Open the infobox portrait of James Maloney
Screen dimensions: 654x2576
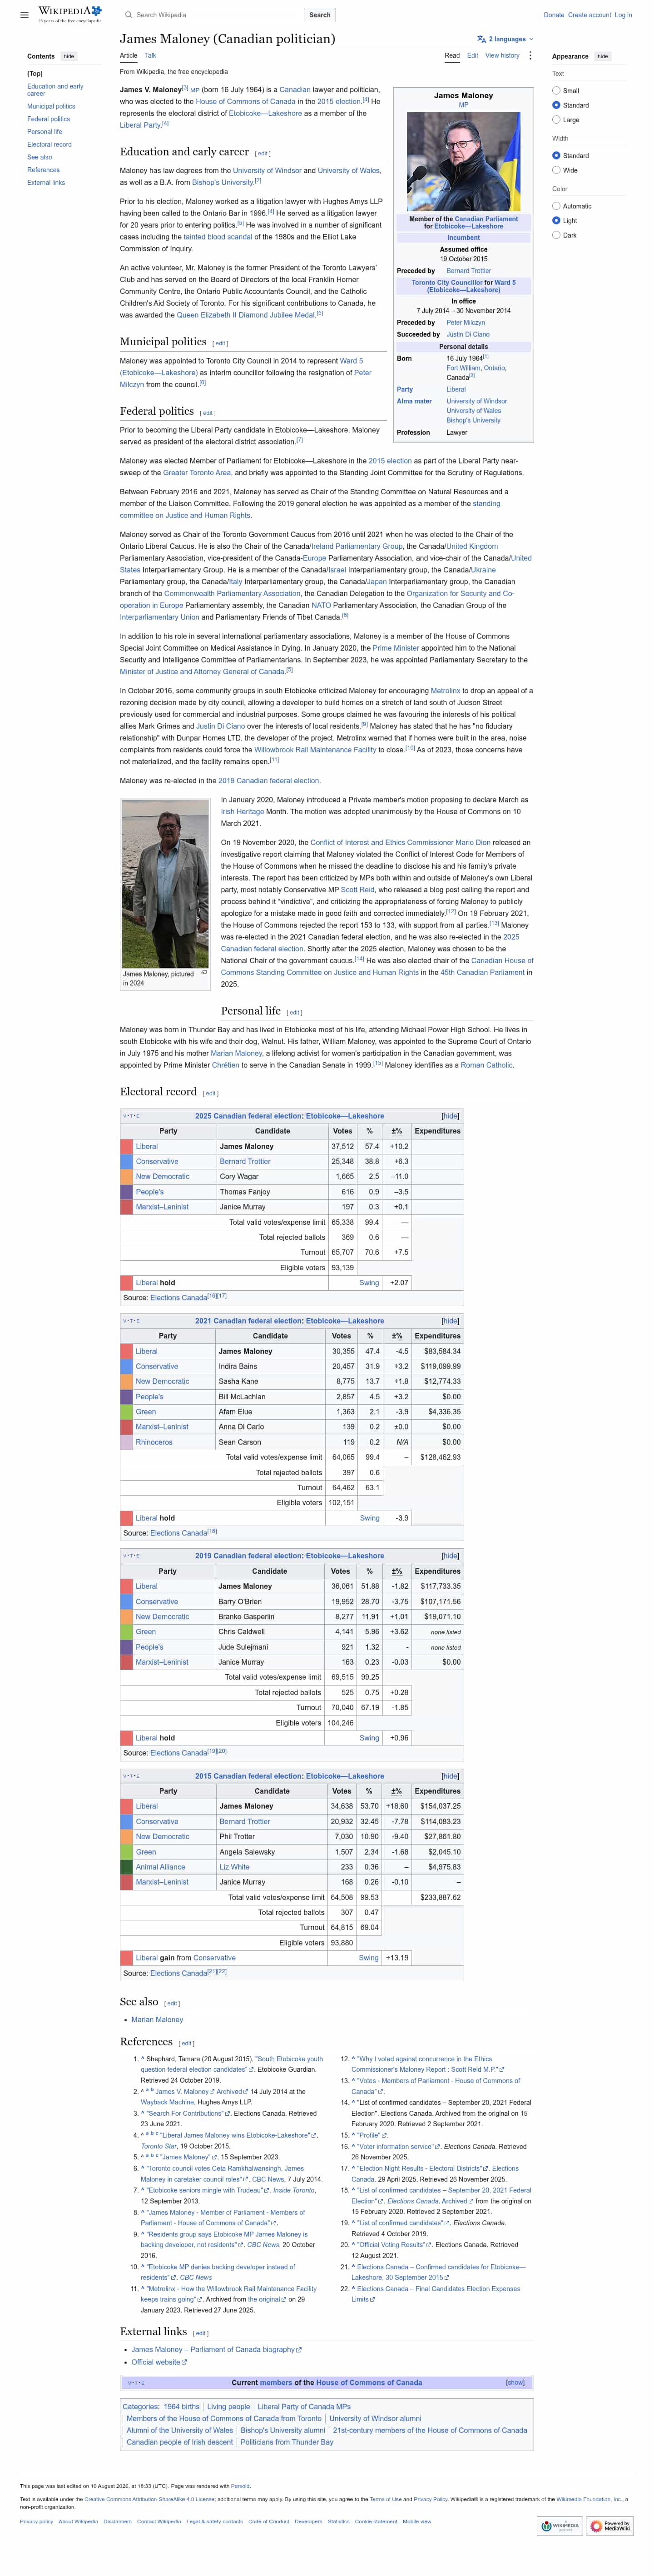coord(463,161)
